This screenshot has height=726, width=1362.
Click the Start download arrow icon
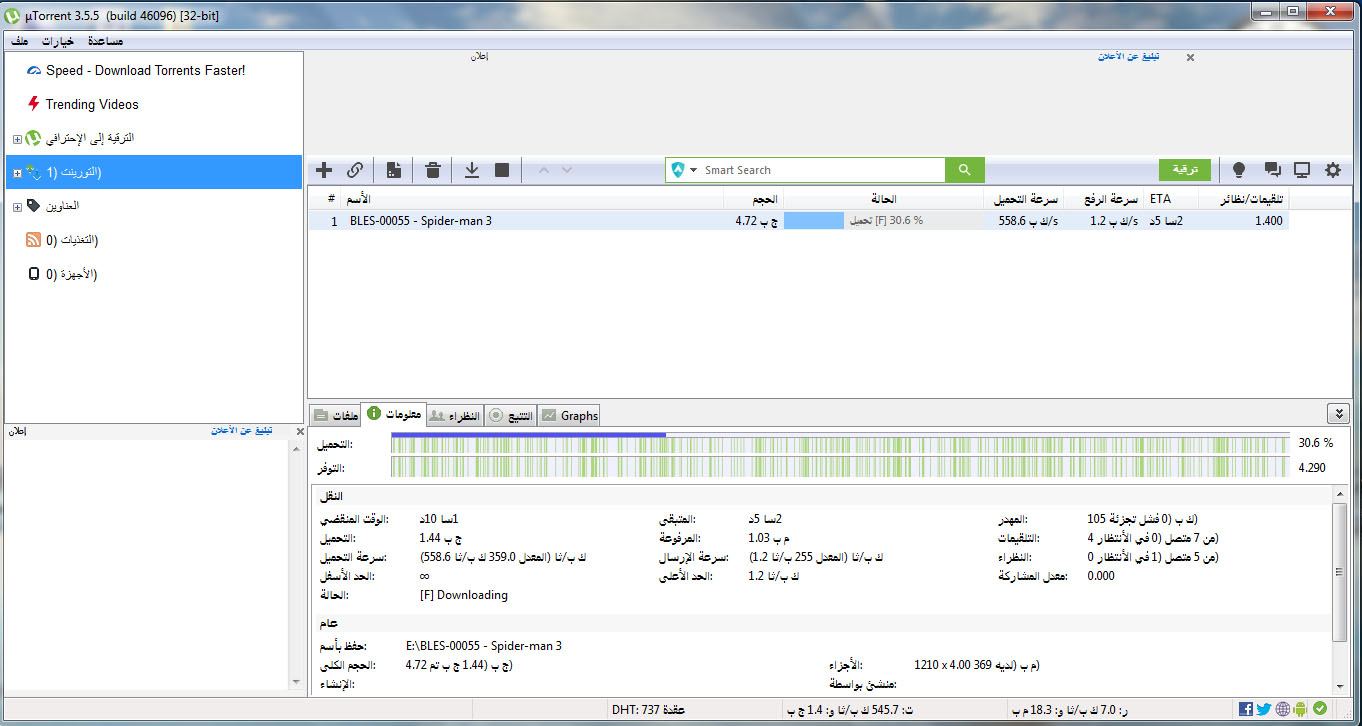tap(472, 170)
